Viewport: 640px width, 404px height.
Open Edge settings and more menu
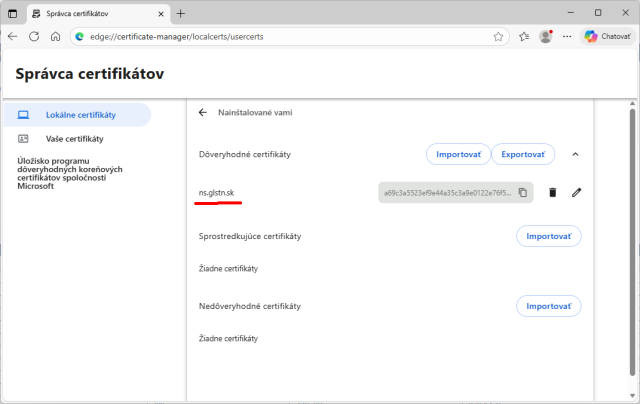click(x=567, y=36)
